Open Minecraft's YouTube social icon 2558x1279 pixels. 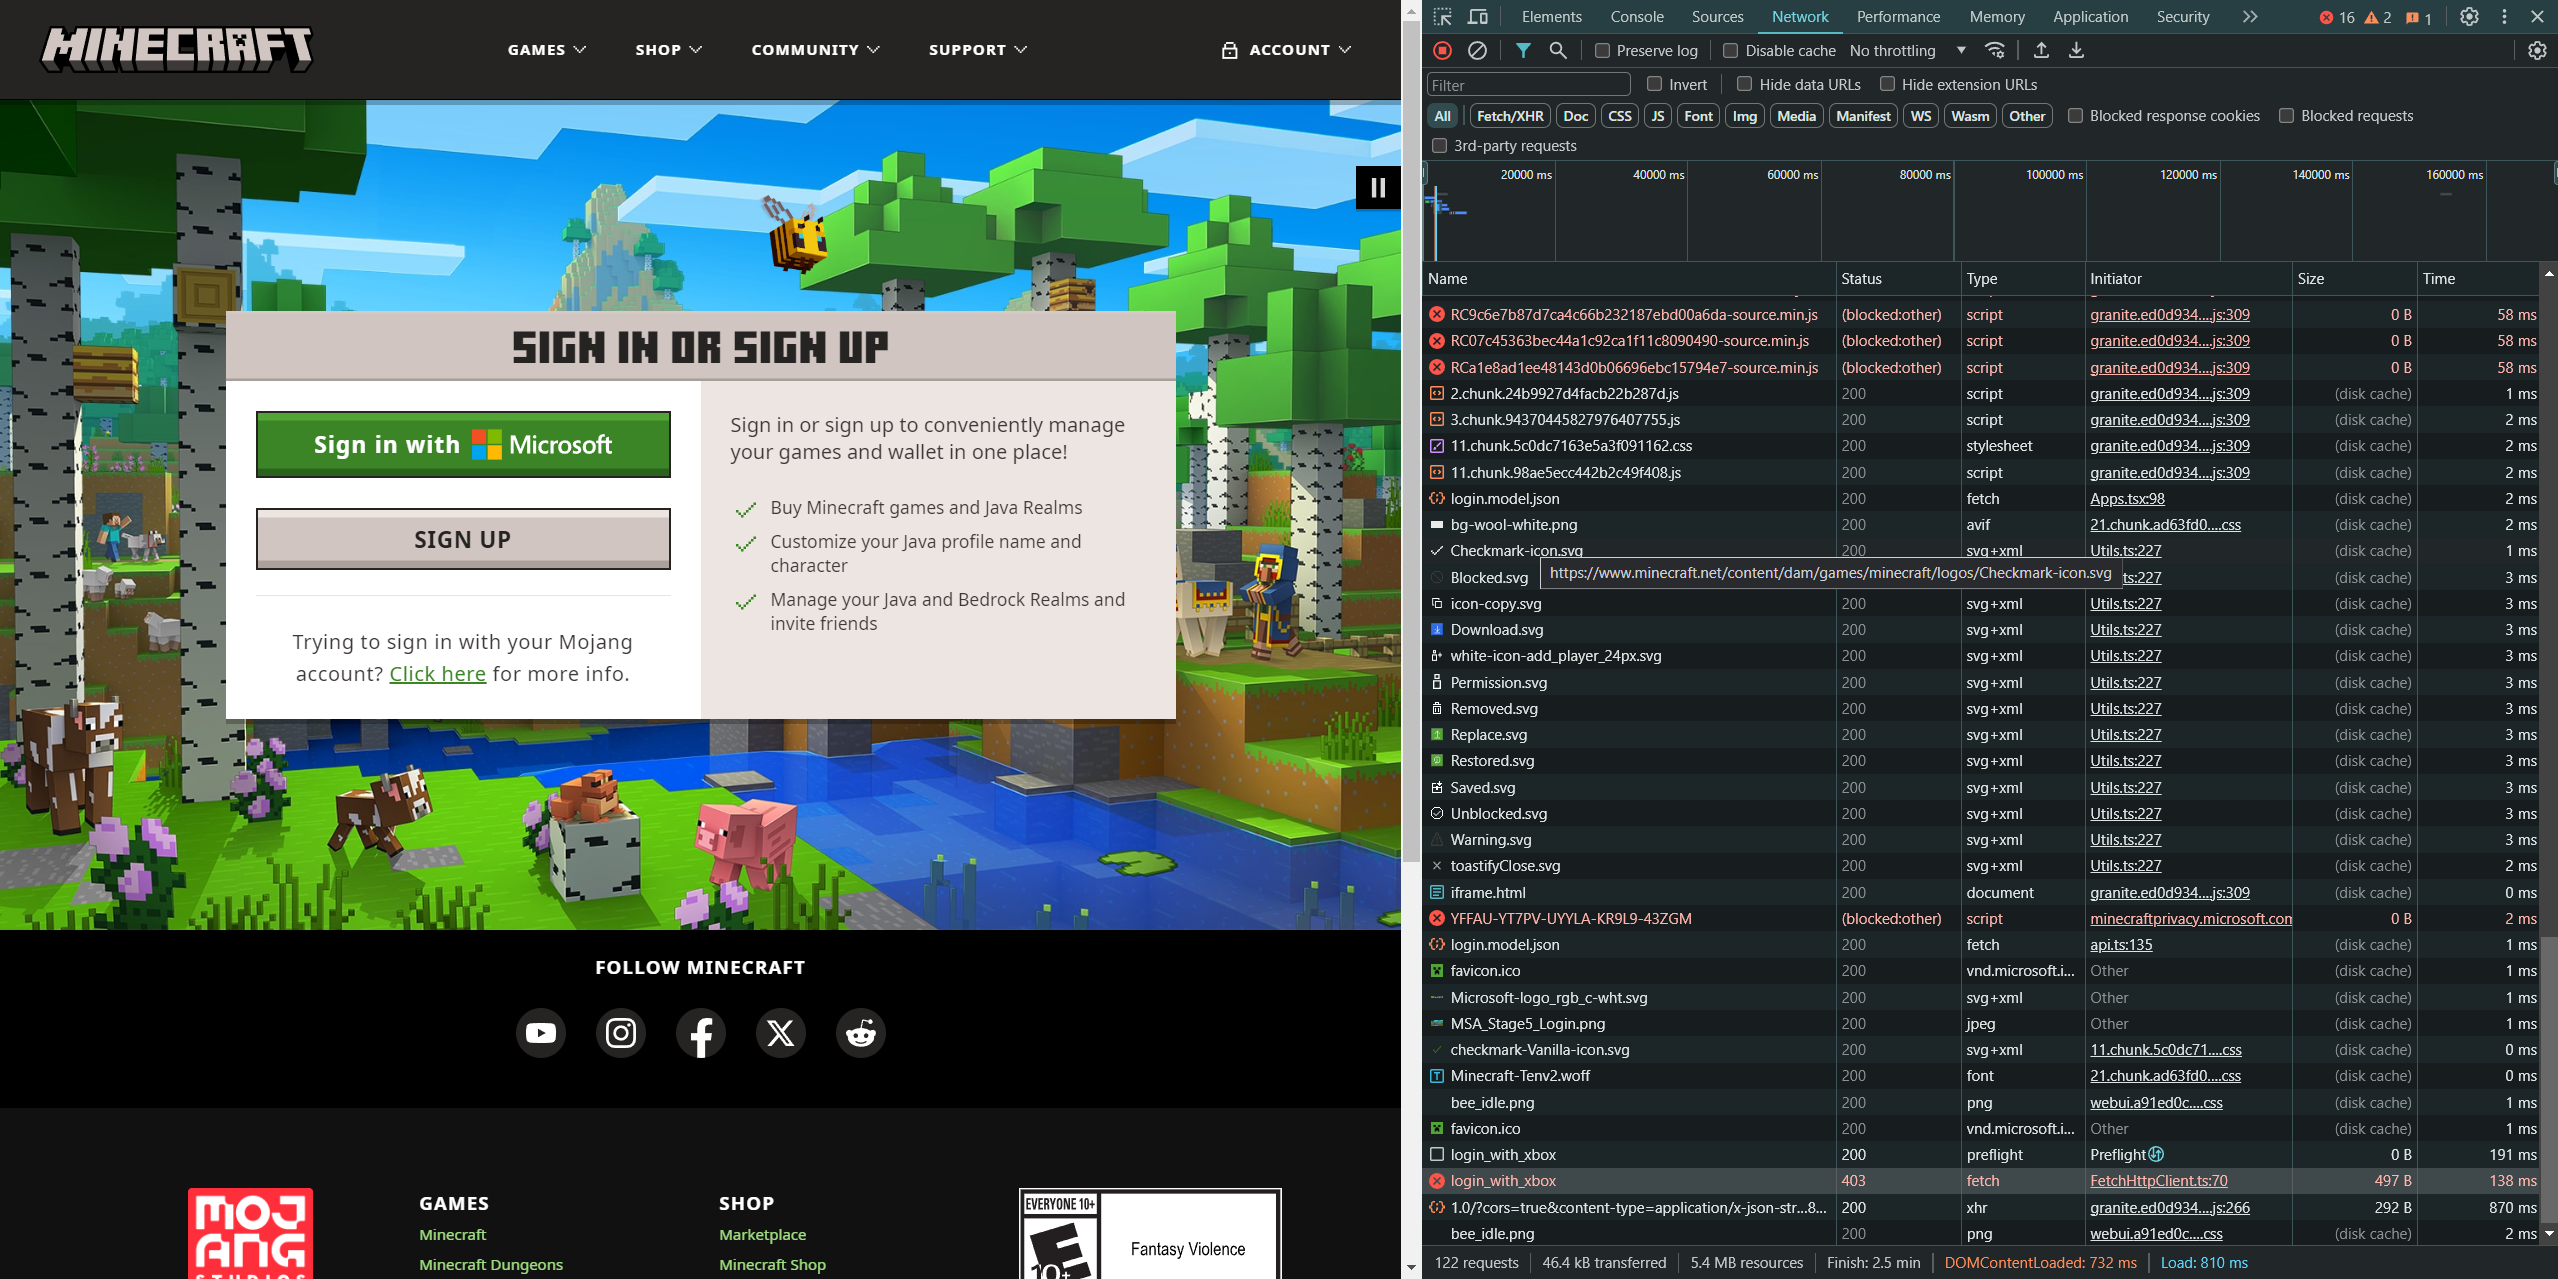click(540, 1033)
